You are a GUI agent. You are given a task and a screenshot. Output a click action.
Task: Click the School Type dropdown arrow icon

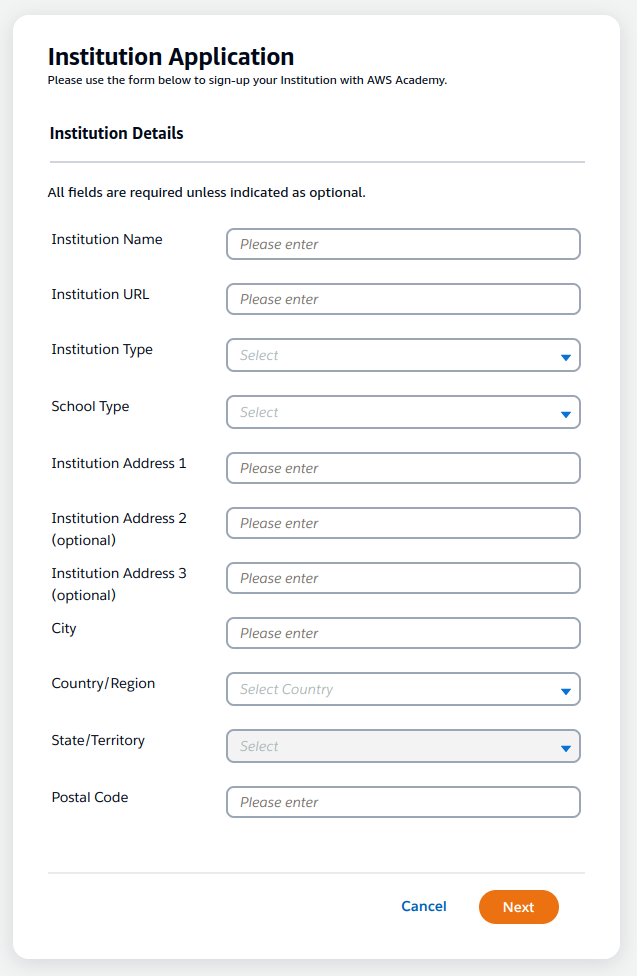point(565,414)
